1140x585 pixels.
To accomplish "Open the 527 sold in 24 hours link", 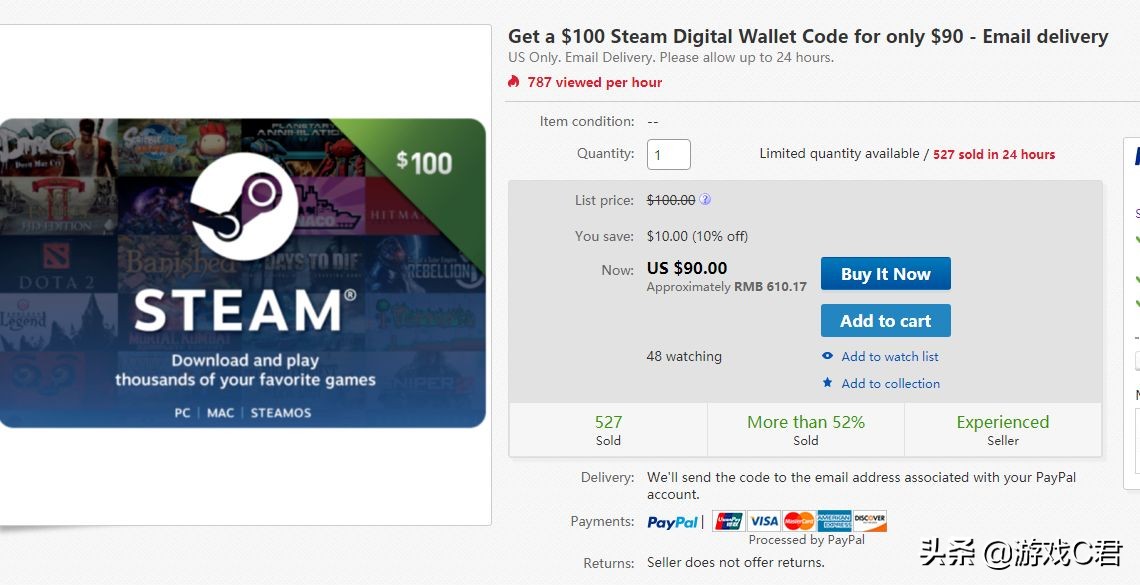I will pyautogui.click(x=994, y=154).
